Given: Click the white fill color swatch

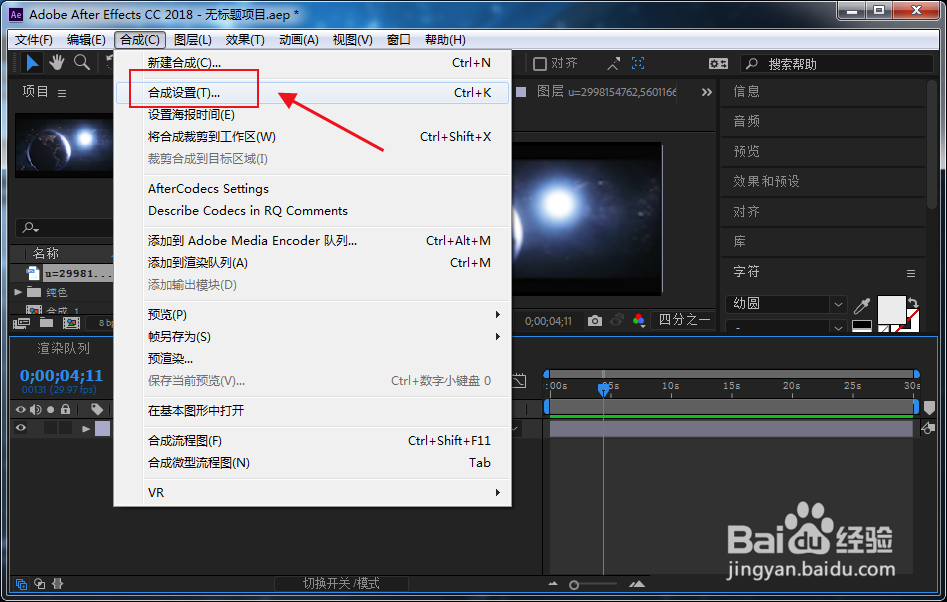Looking at the screenshot, I should [891, 310].
